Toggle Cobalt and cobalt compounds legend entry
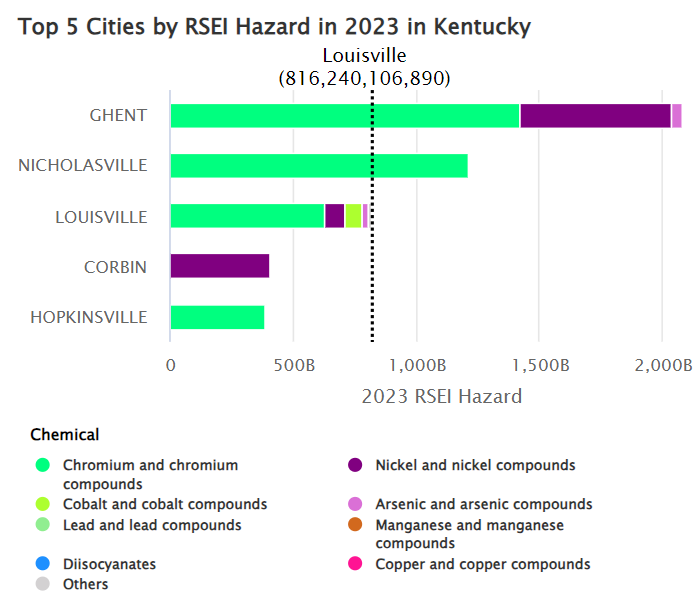This screenshot has width=697, height=607. (164, 504)
